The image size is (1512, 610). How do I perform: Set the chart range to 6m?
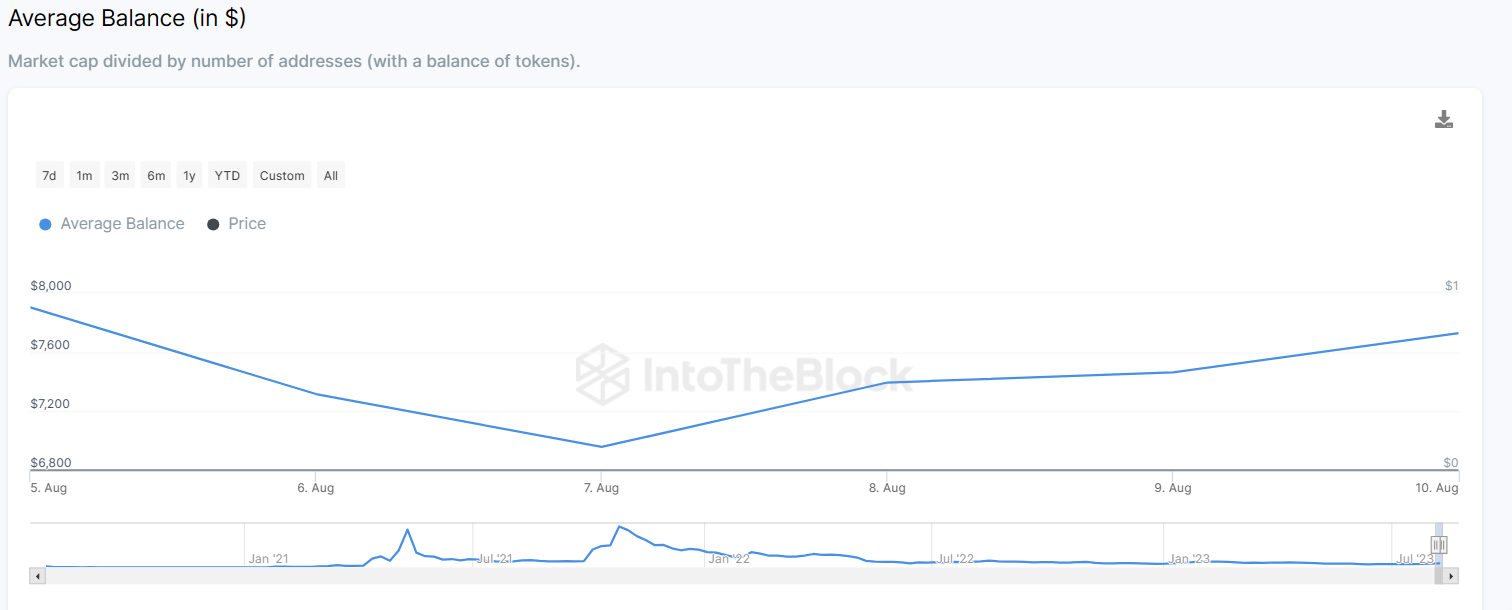click(156, 176)
